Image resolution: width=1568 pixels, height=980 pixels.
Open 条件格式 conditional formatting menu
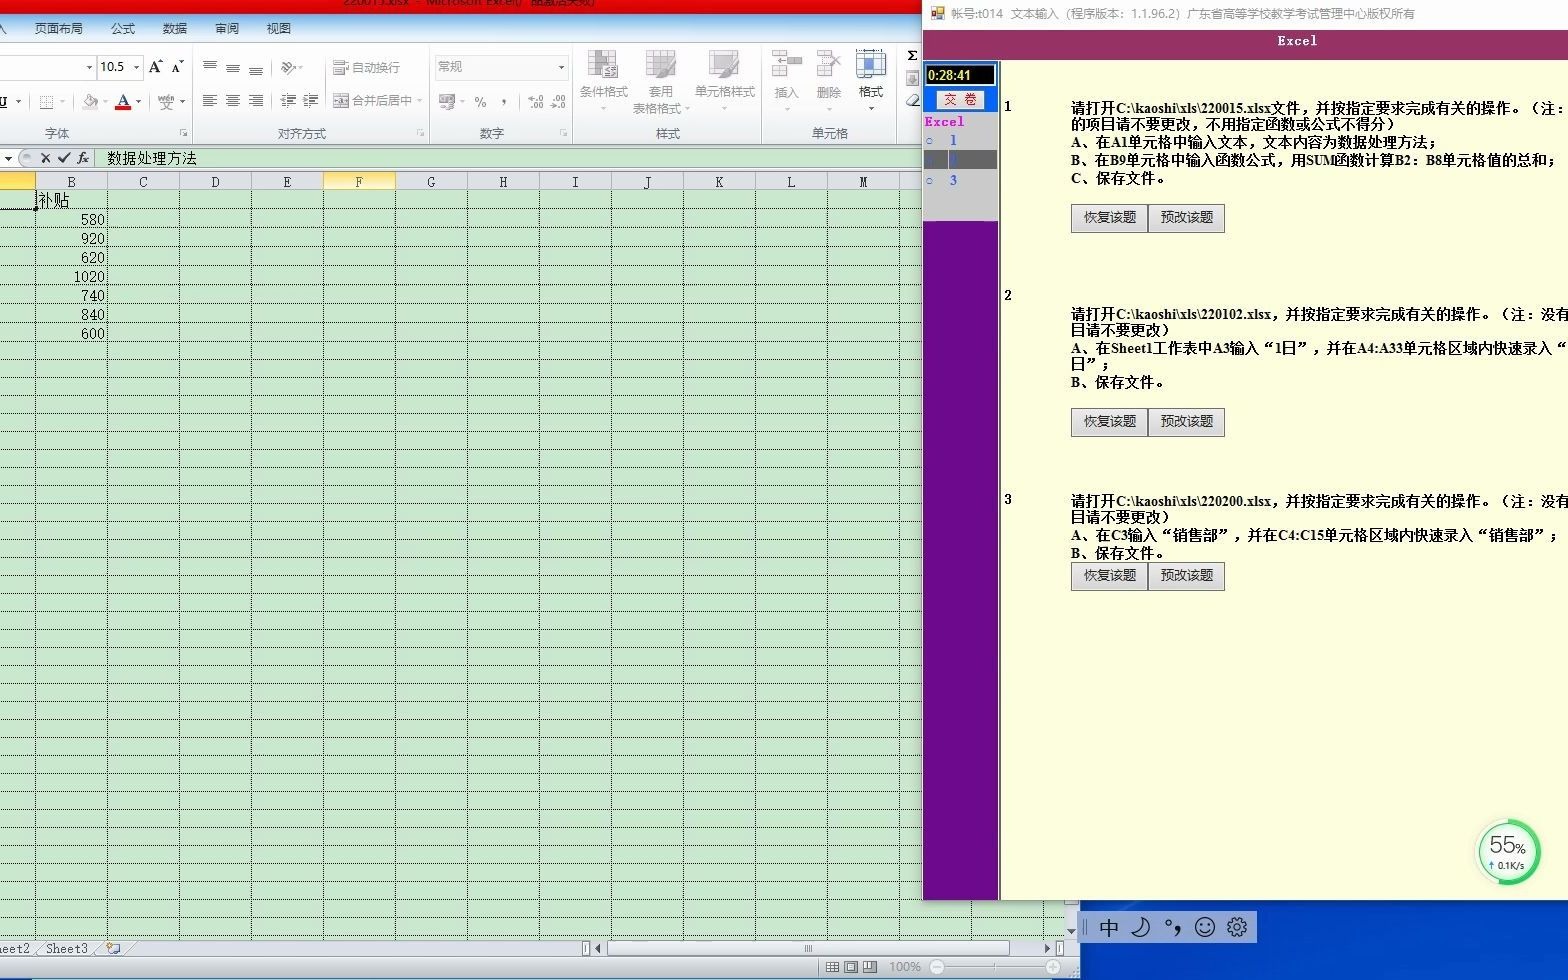603,81
